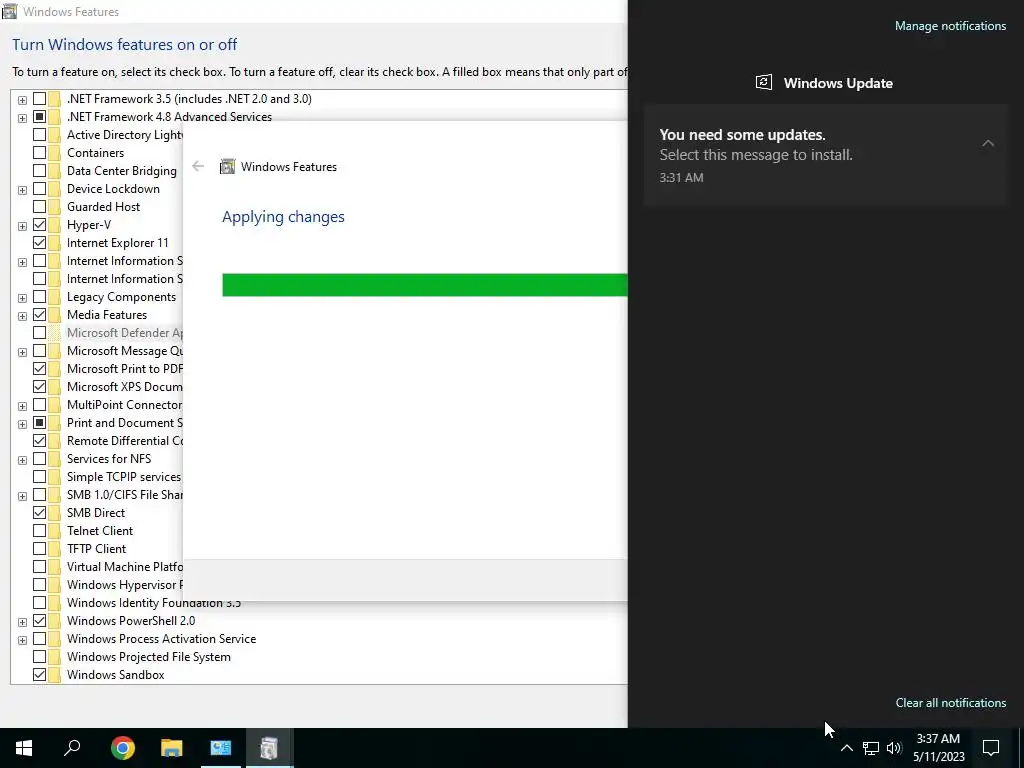Select Windows Identity Foundation 3.5 row

pyautogui.click(x=153, y=603)
